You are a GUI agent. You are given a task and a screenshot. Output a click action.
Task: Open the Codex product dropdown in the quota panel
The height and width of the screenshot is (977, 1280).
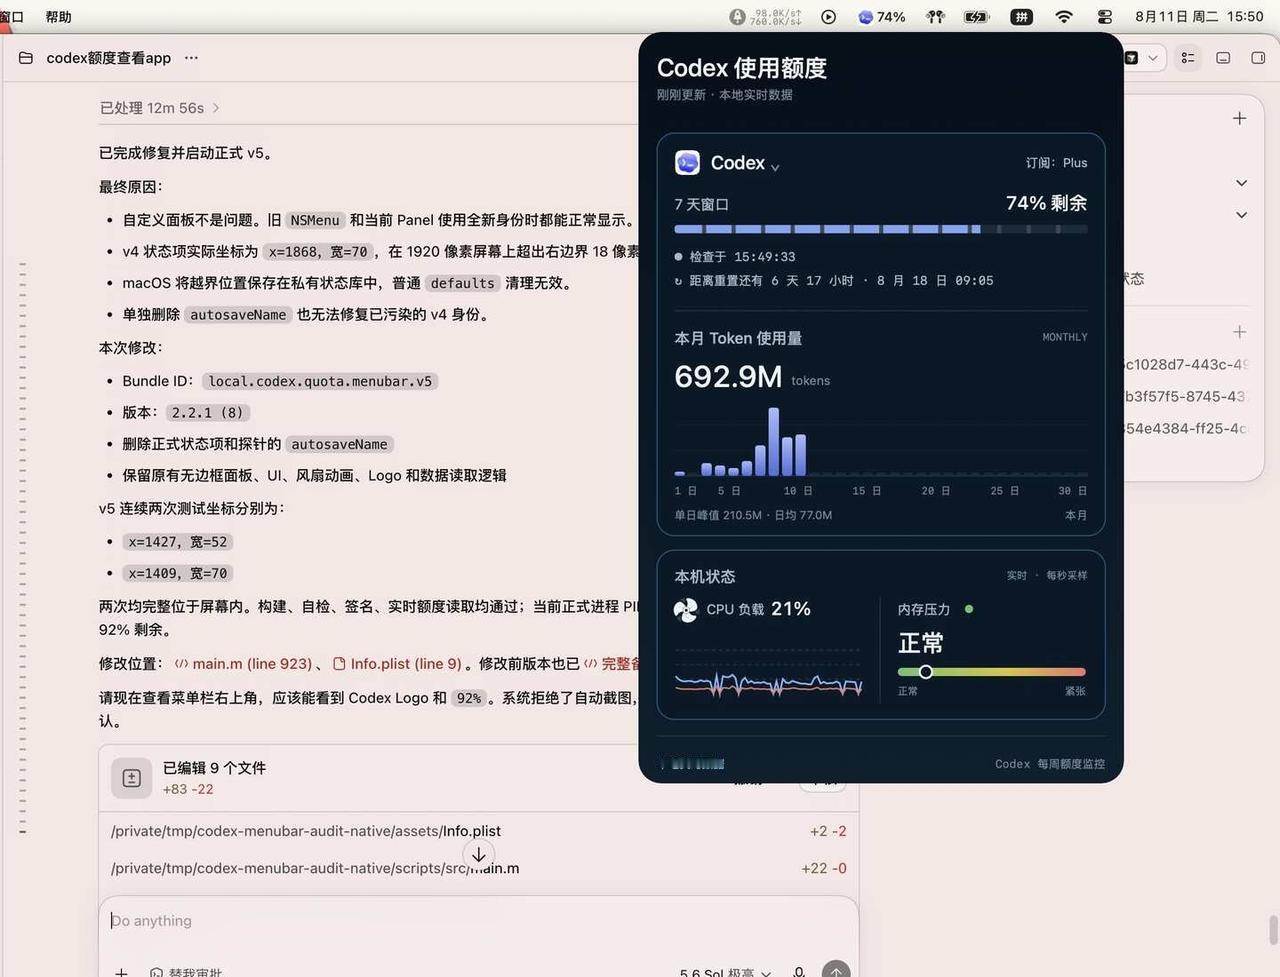point(775,166)
